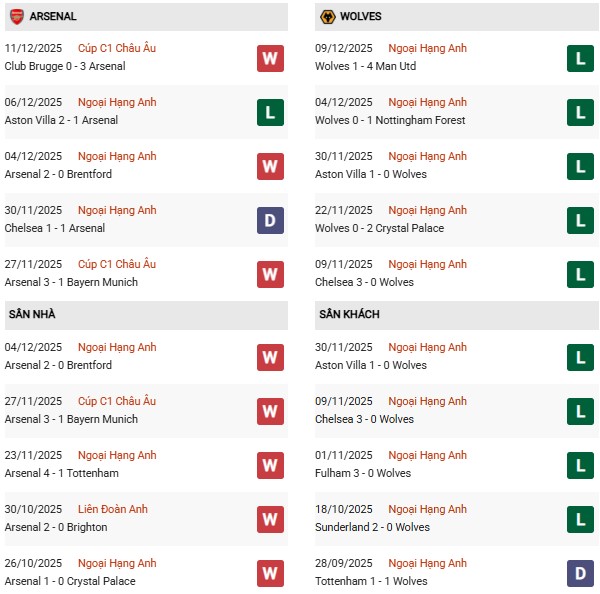This screenshot has height=594, width=600.
Task: Click D badge for Tottenham 1-1 Wolves
Action: click(x=580, y=573)
